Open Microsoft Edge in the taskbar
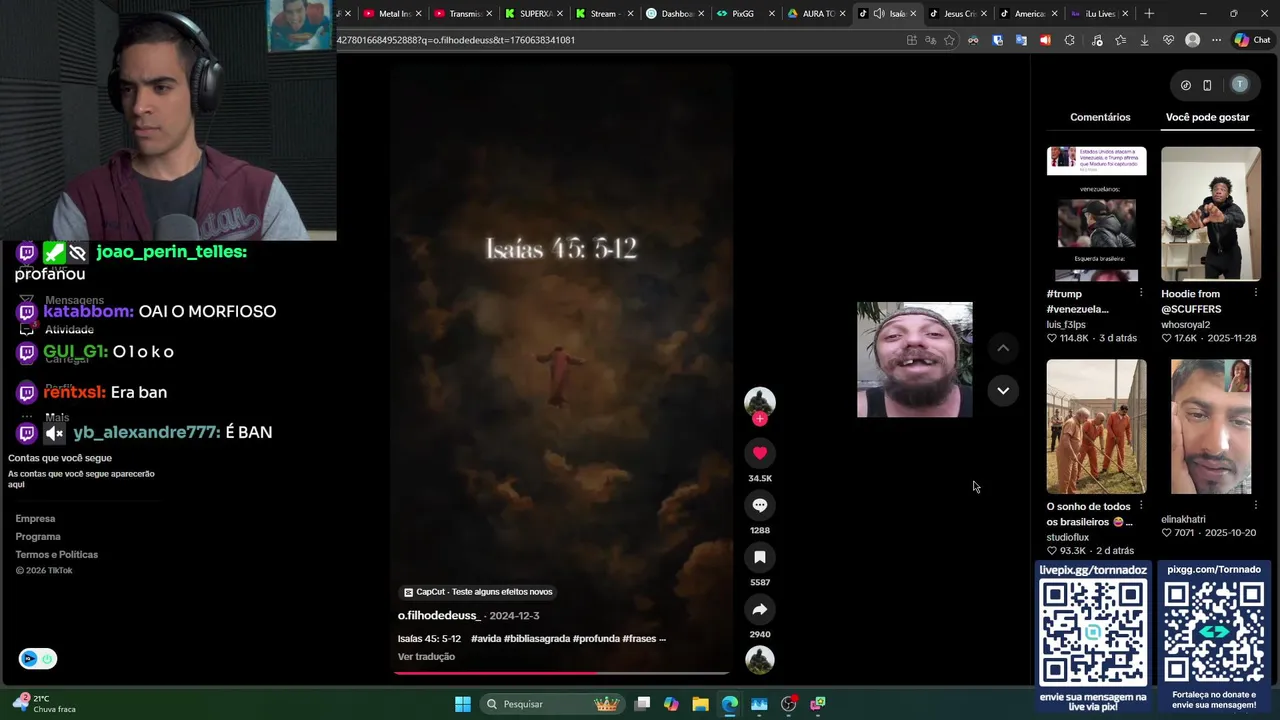 [730, 704]
